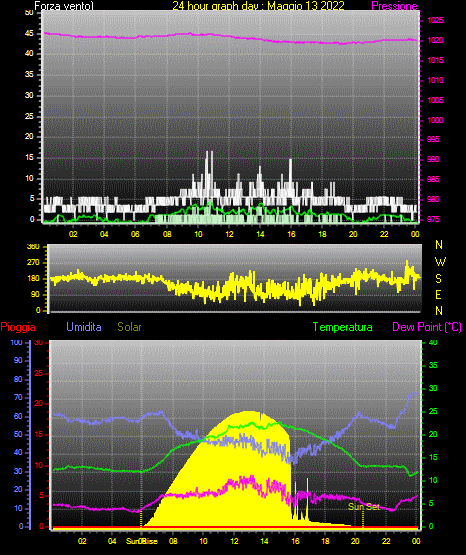This screenshot has width=466, height=555.
Task: Click the 90 value on blue humidity axis
Action: (18, 361)
